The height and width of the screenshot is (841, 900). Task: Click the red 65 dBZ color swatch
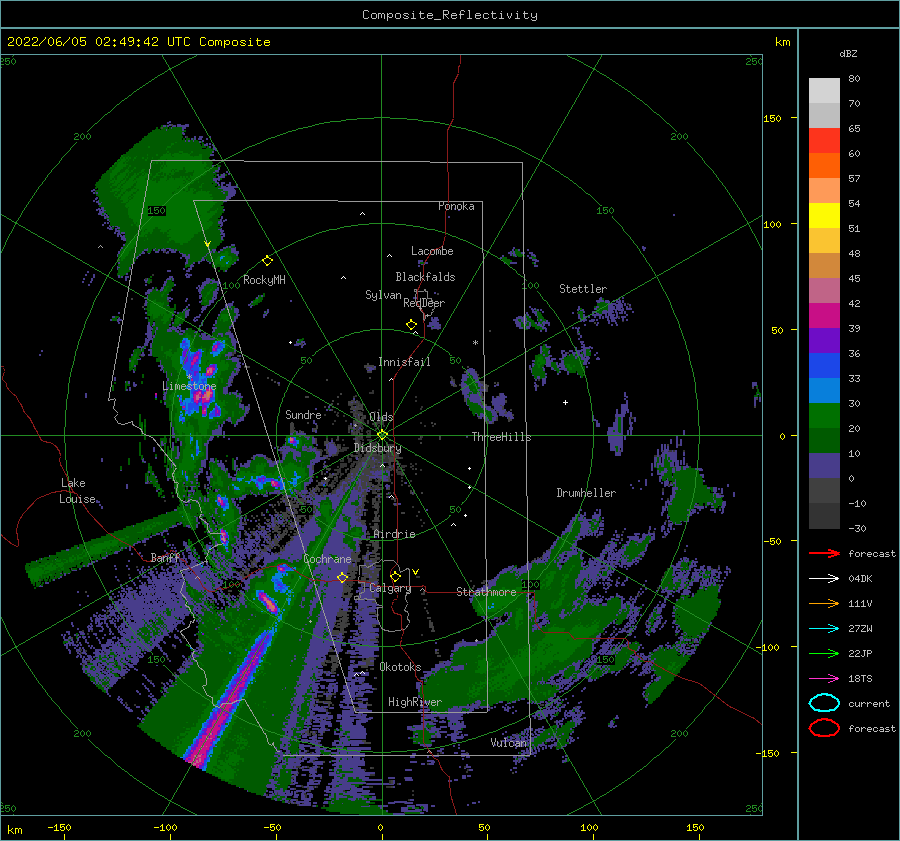pos(824,140)
